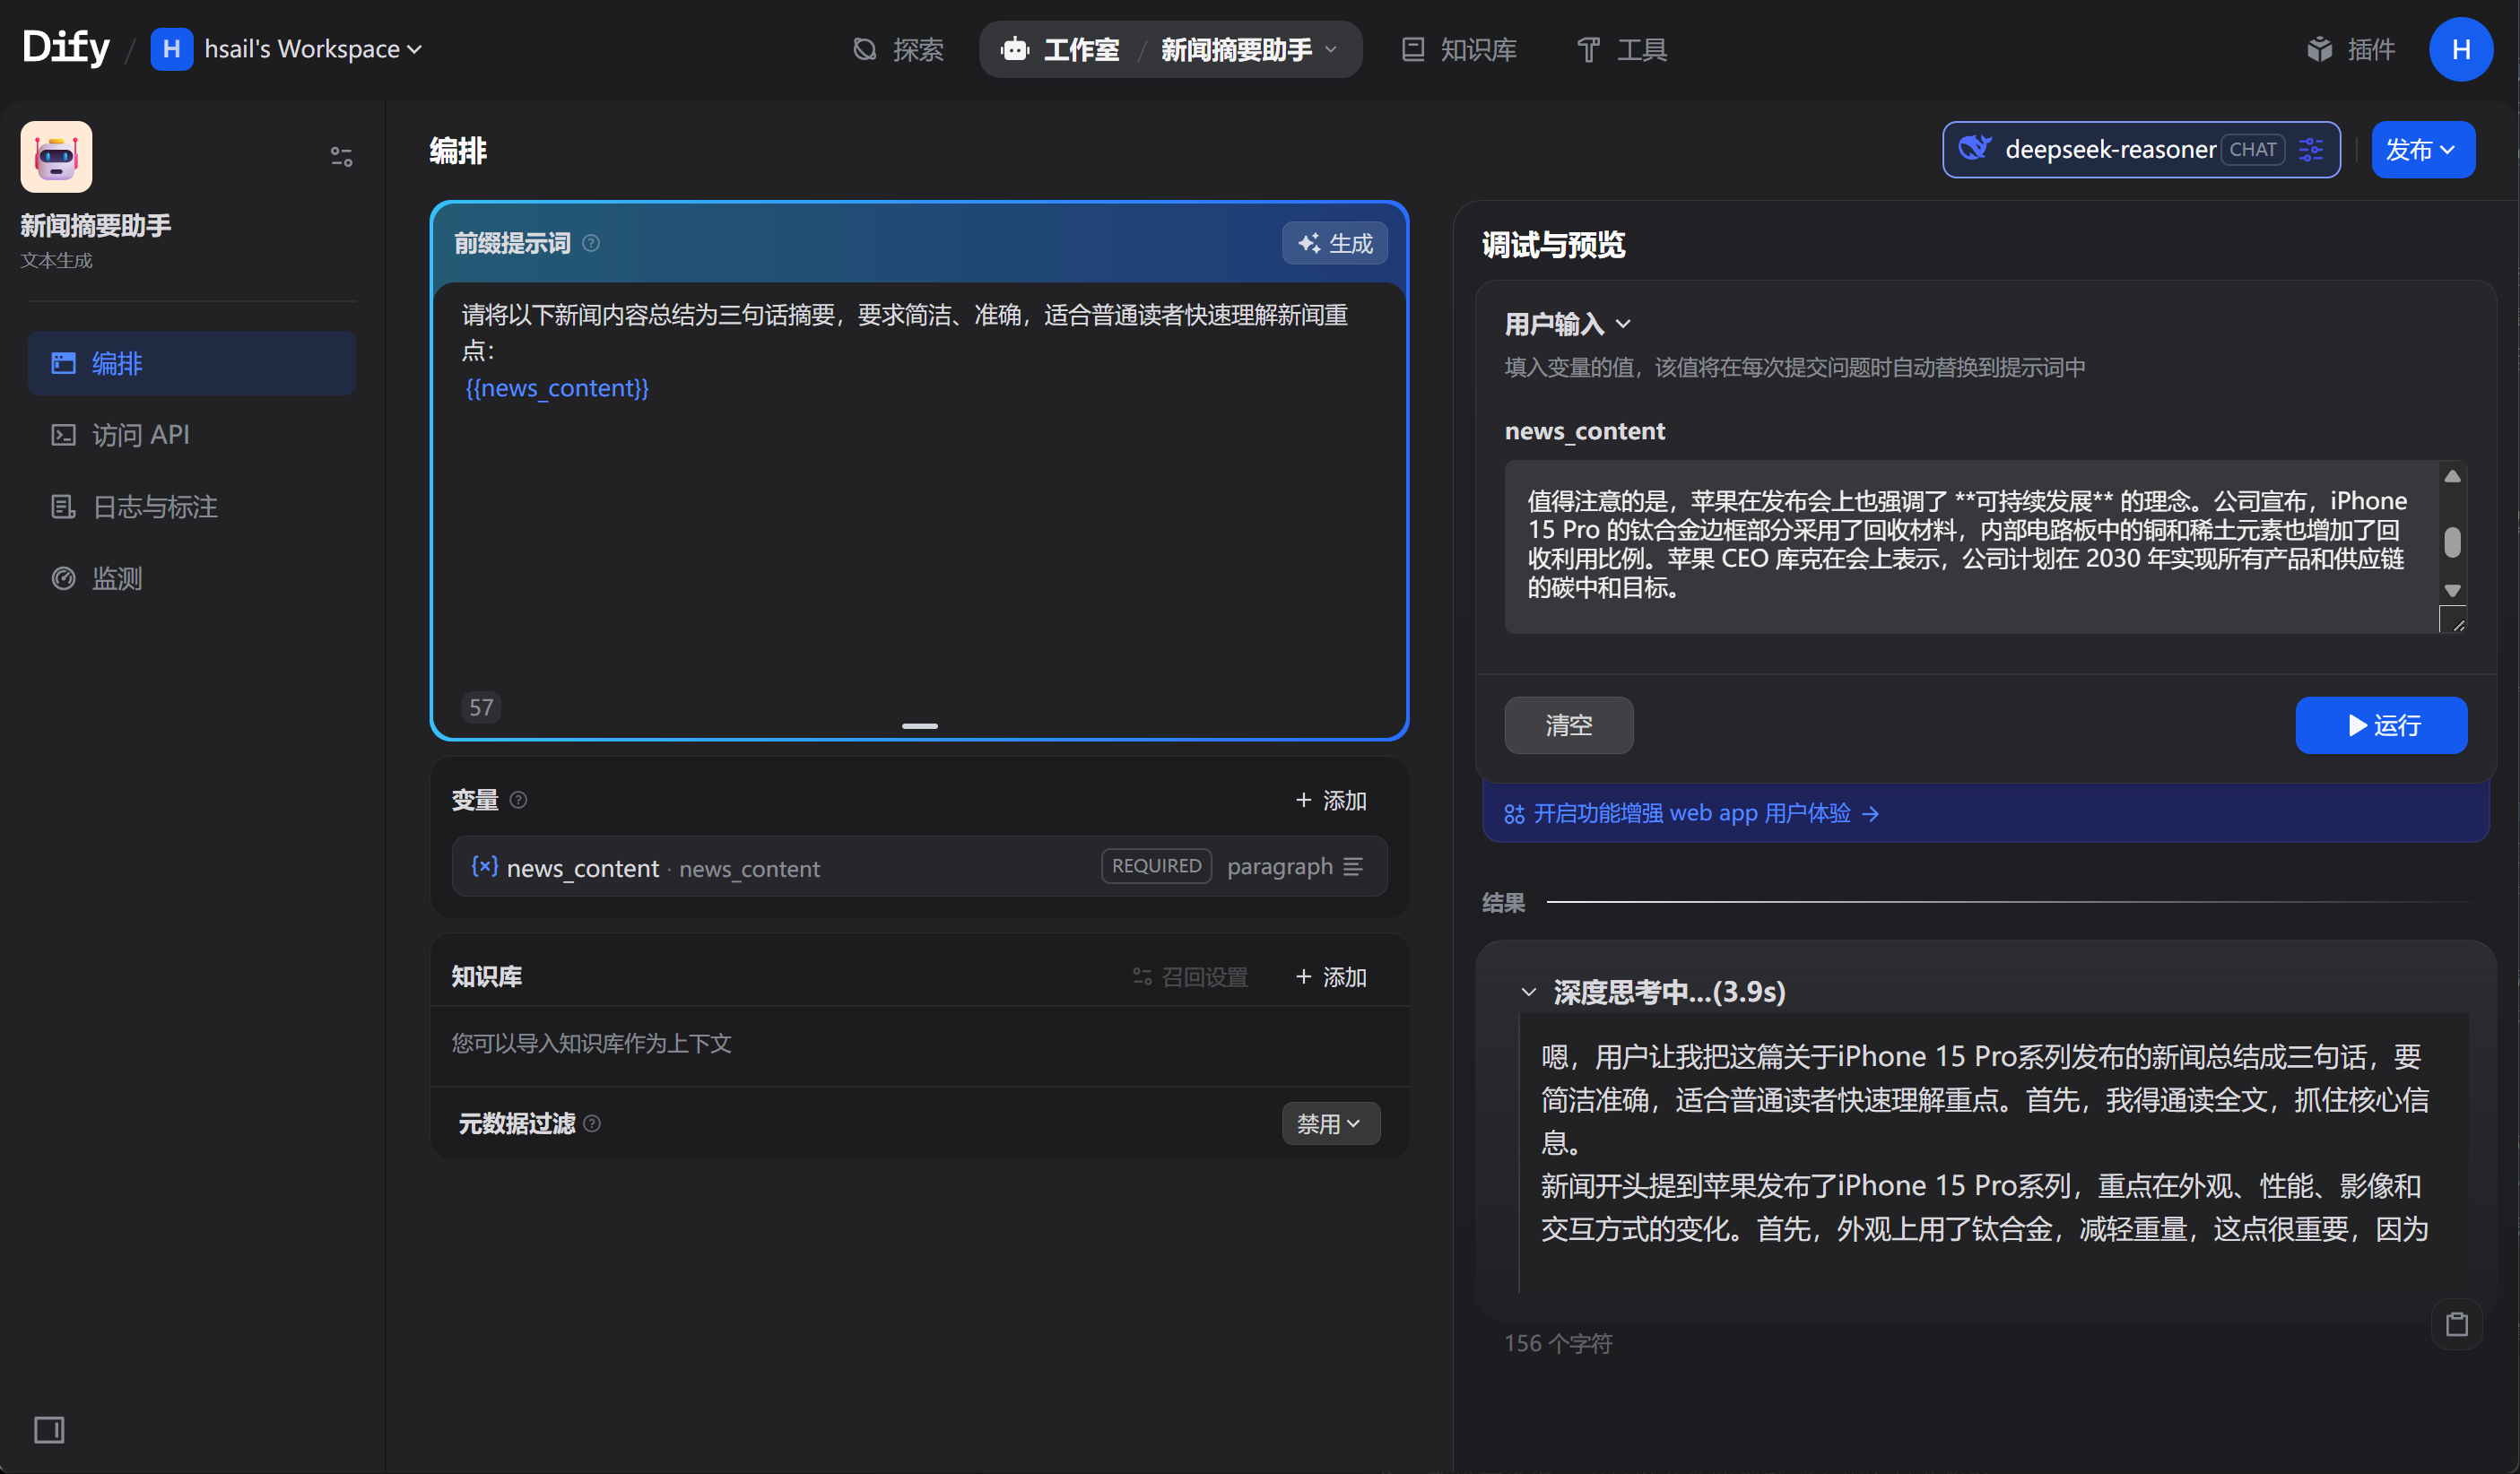This screenshot has width=2520, height=1474.
Task: Click the 清空 clear button
Action: tap(1568, 725)
